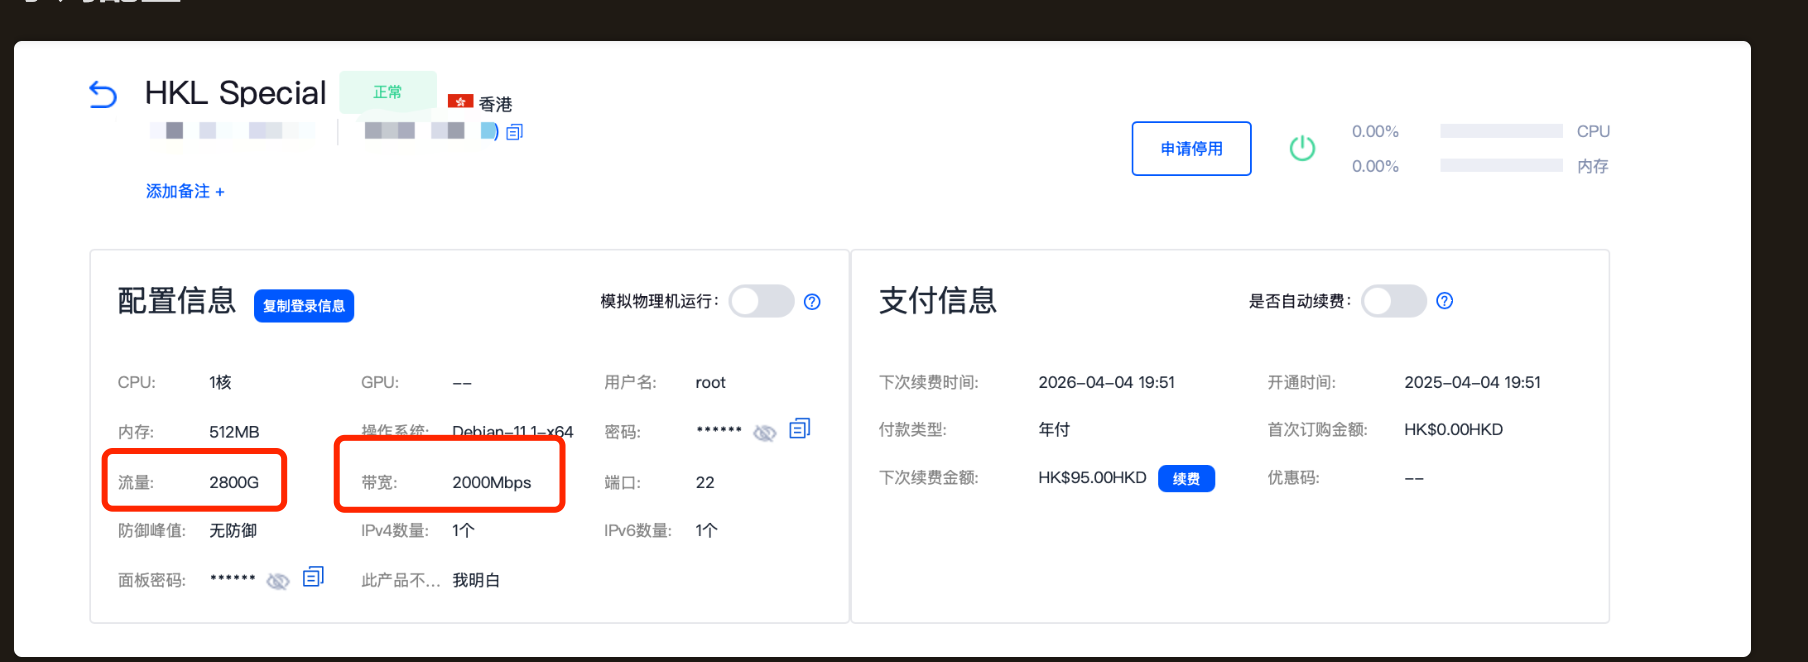Click the 年付 payment type value
This screenshot has height=662, width=1808.
(x=1054, y=429)
